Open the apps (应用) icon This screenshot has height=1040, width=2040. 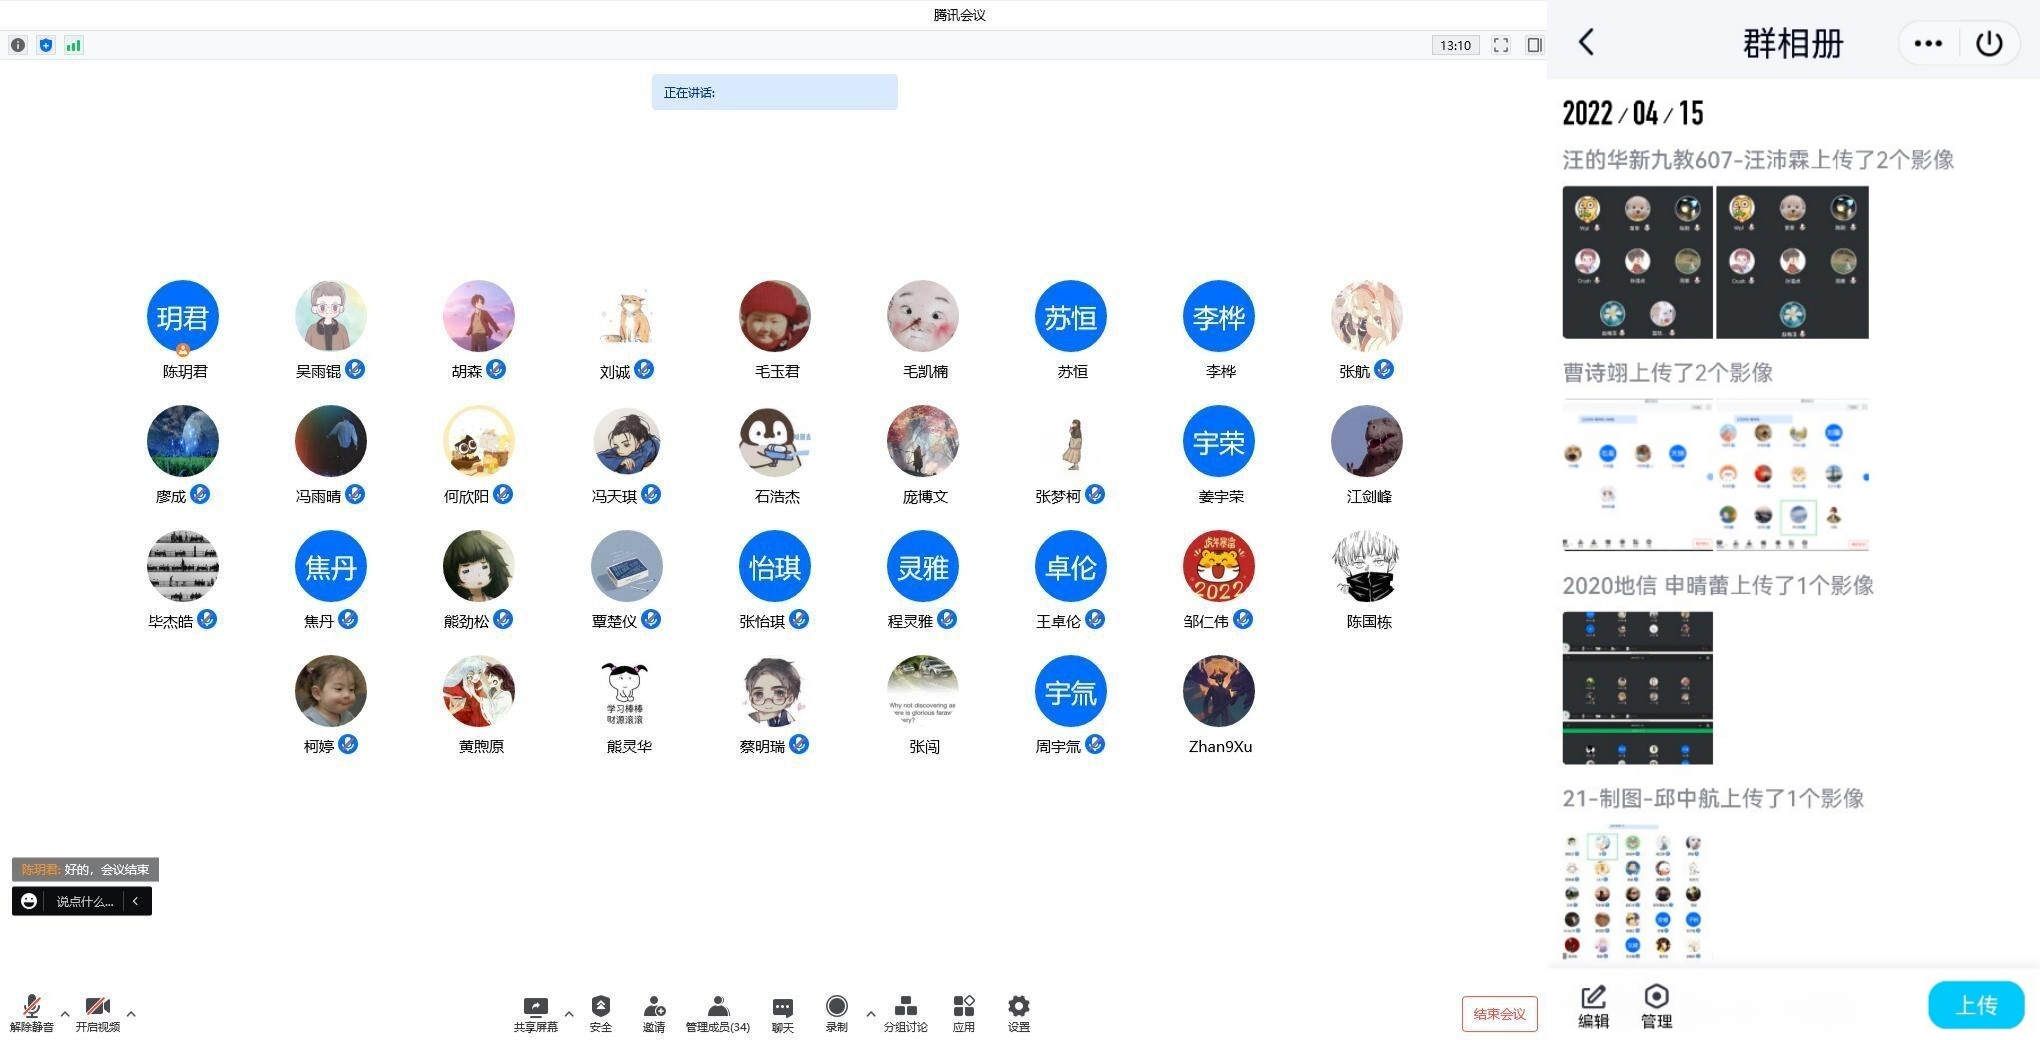963,1012
